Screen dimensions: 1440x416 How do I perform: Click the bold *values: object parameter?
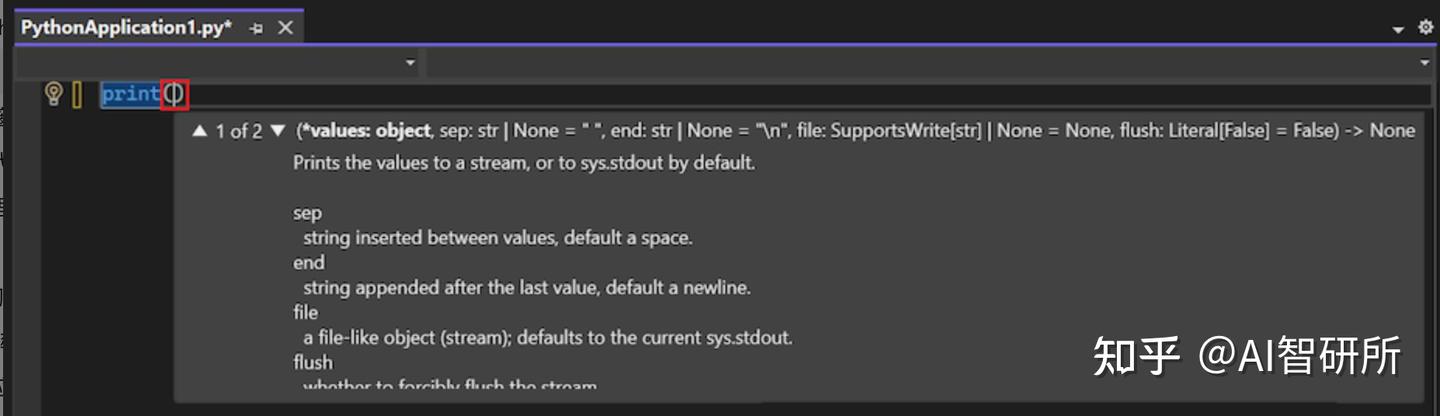coord(366,131)
